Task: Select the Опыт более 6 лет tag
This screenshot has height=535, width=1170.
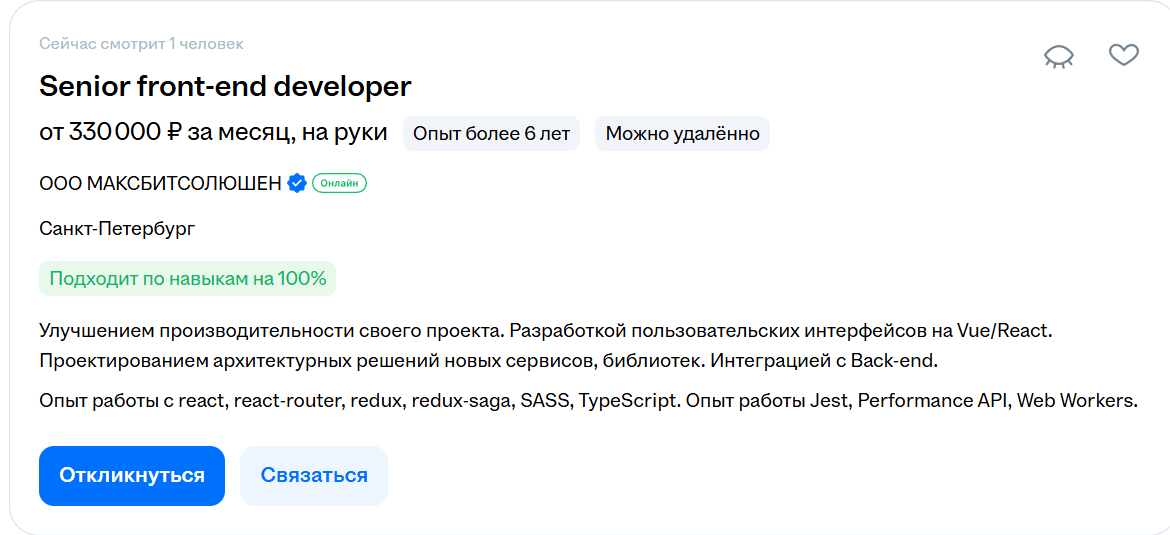Action: (x=492, y=134)
